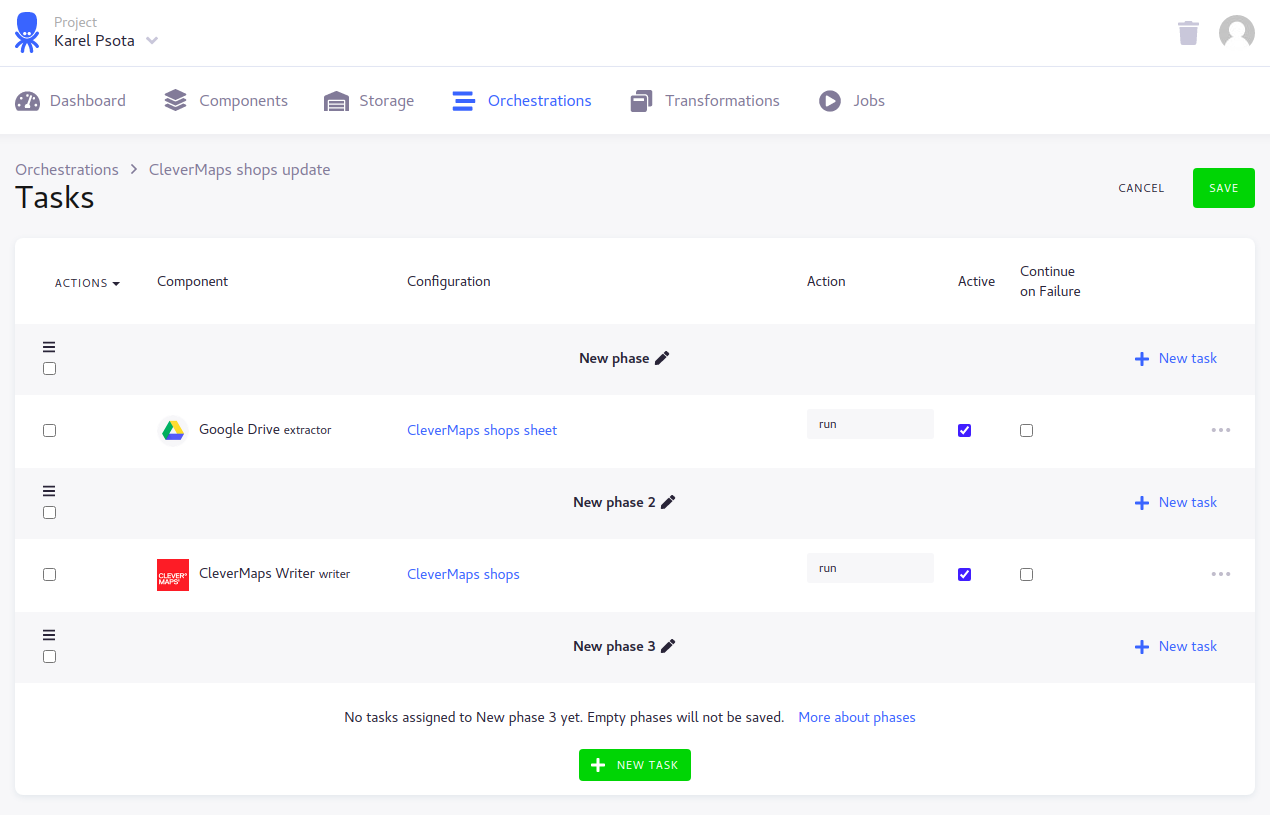Viewport: 1270px width, 815px height.
Task: Click the Google Drive extractor icon
Action: 173,430
